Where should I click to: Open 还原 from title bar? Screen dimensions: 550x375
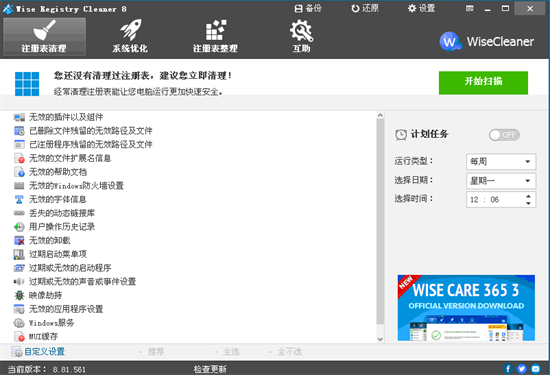365,8
